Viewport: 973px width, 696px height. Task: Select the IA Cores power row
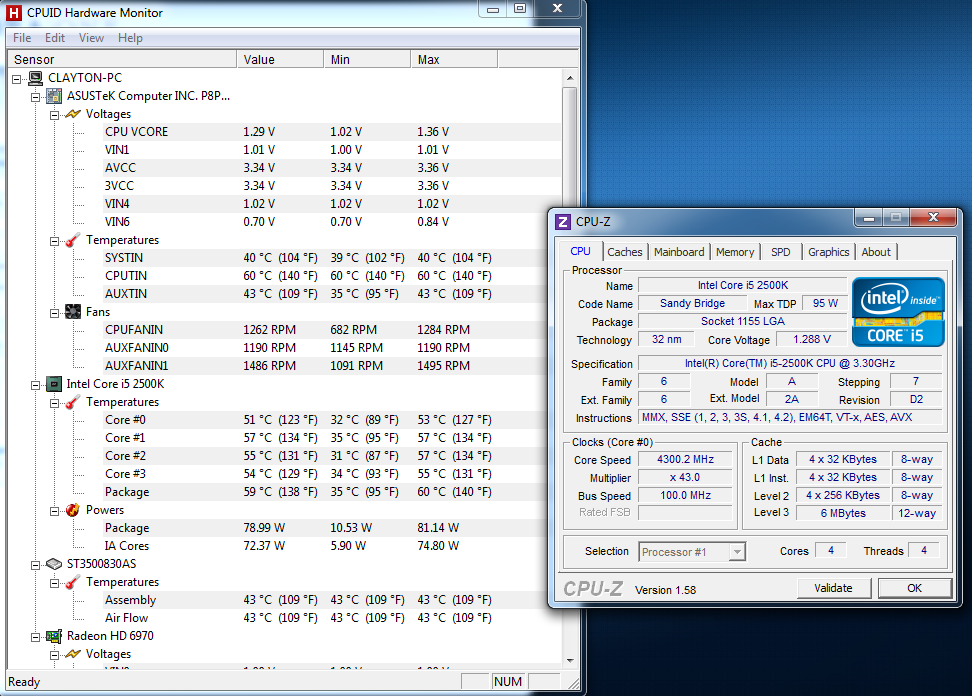click(x=333, y=546)
